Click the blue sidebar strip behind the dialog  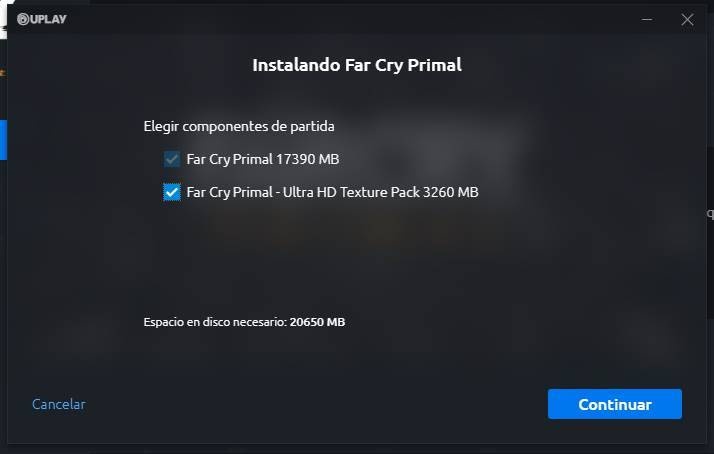(x=3, y=140)
